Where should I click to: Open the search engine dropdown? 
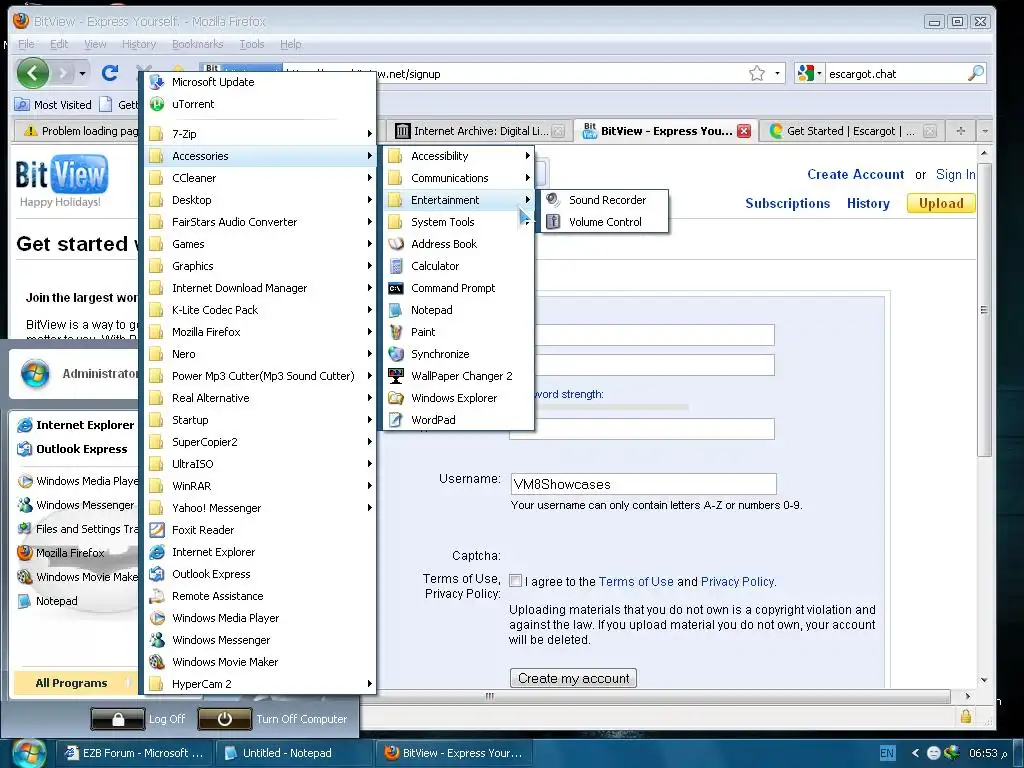(810, 73)
